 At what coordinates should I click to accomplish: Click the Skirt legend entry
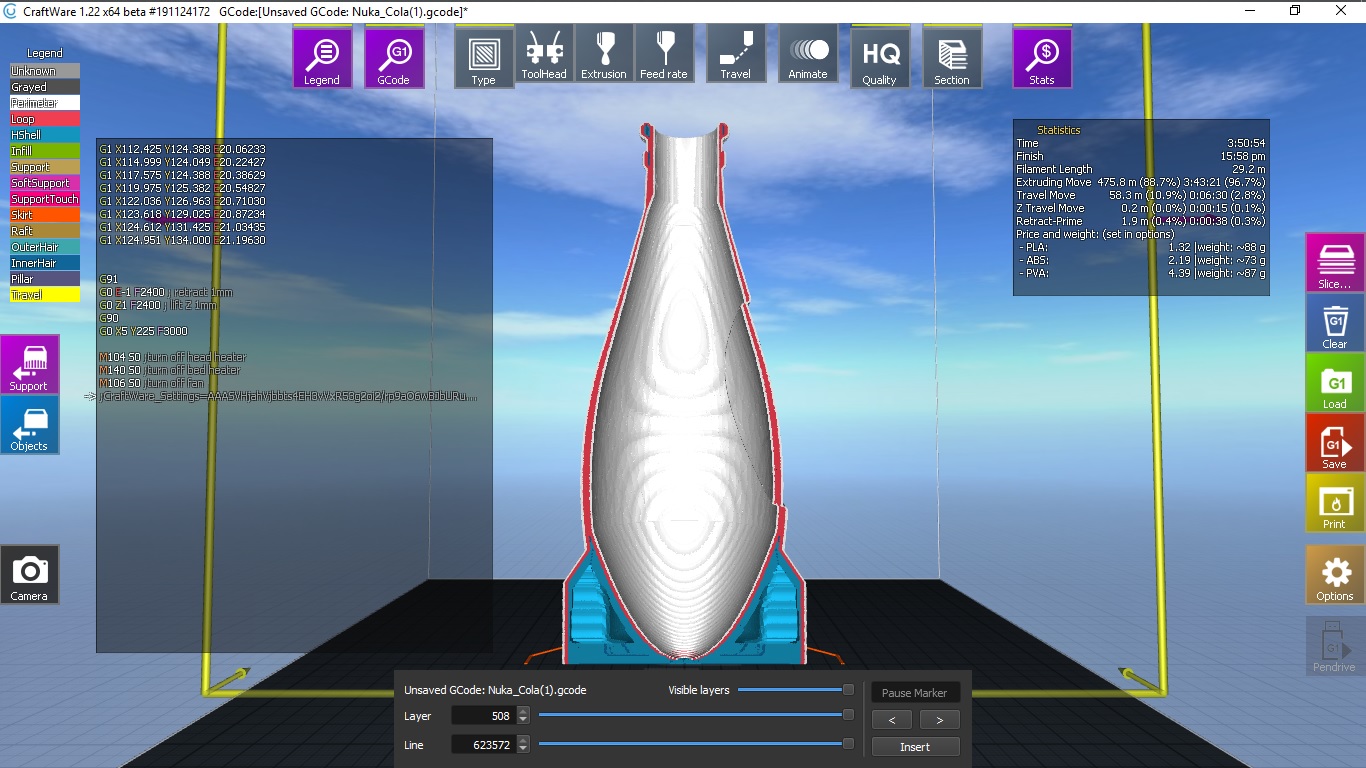(45, 215)
